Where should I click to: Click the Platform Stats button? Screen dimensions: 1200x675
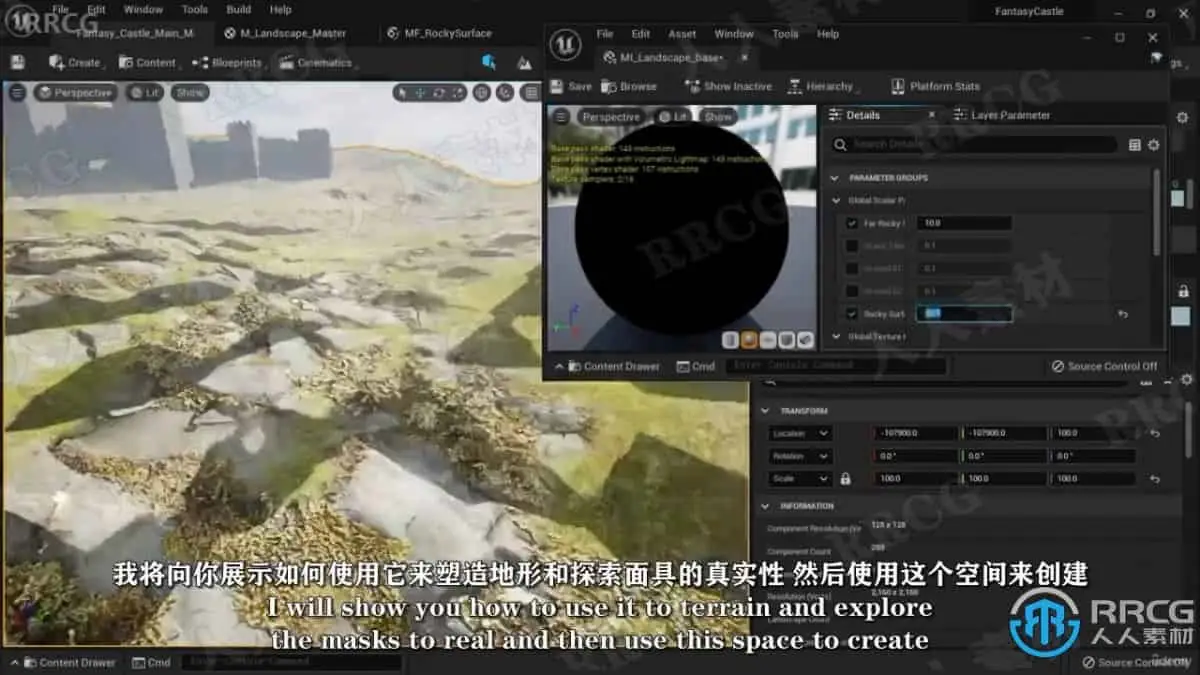click(x=936, y=86)
